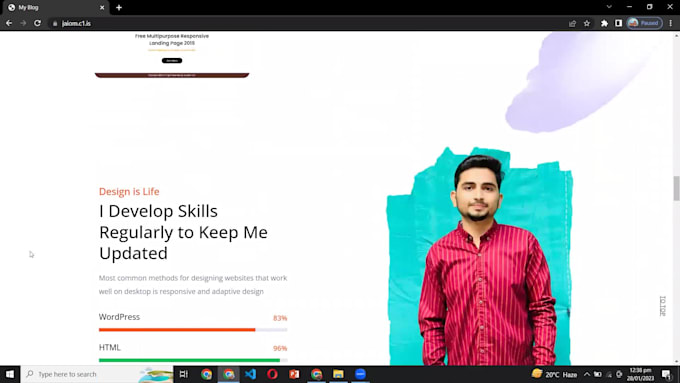
Task: Click the battery status tray icon
Action: pos(598,374)
